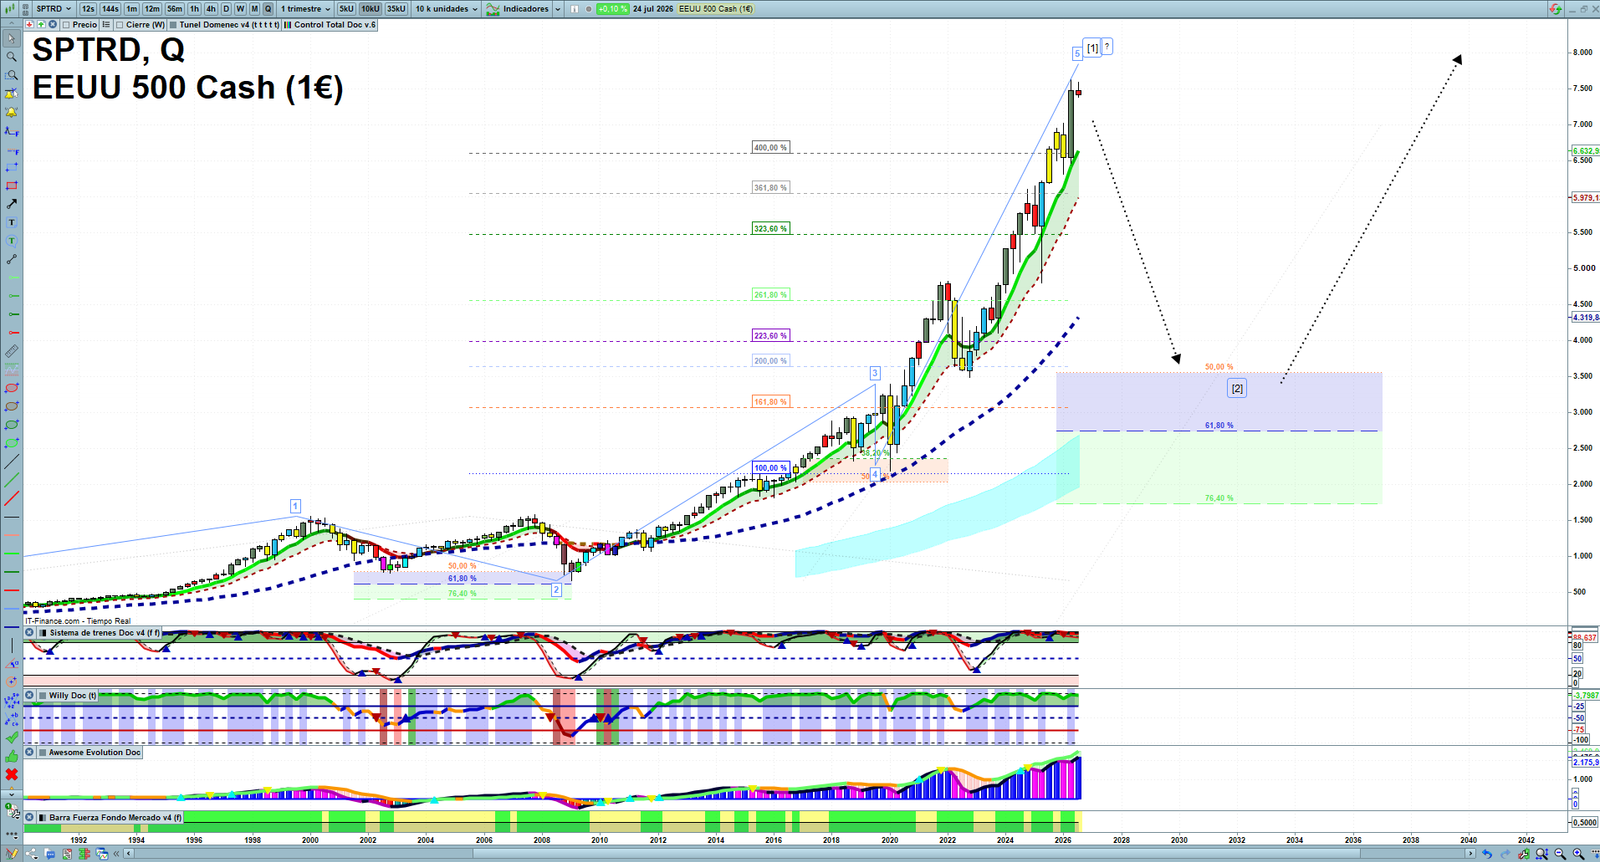Toggle the Precio checkbox
Image resolution: width=1600 pixels, height=862 pixels.
click(66, 25)
